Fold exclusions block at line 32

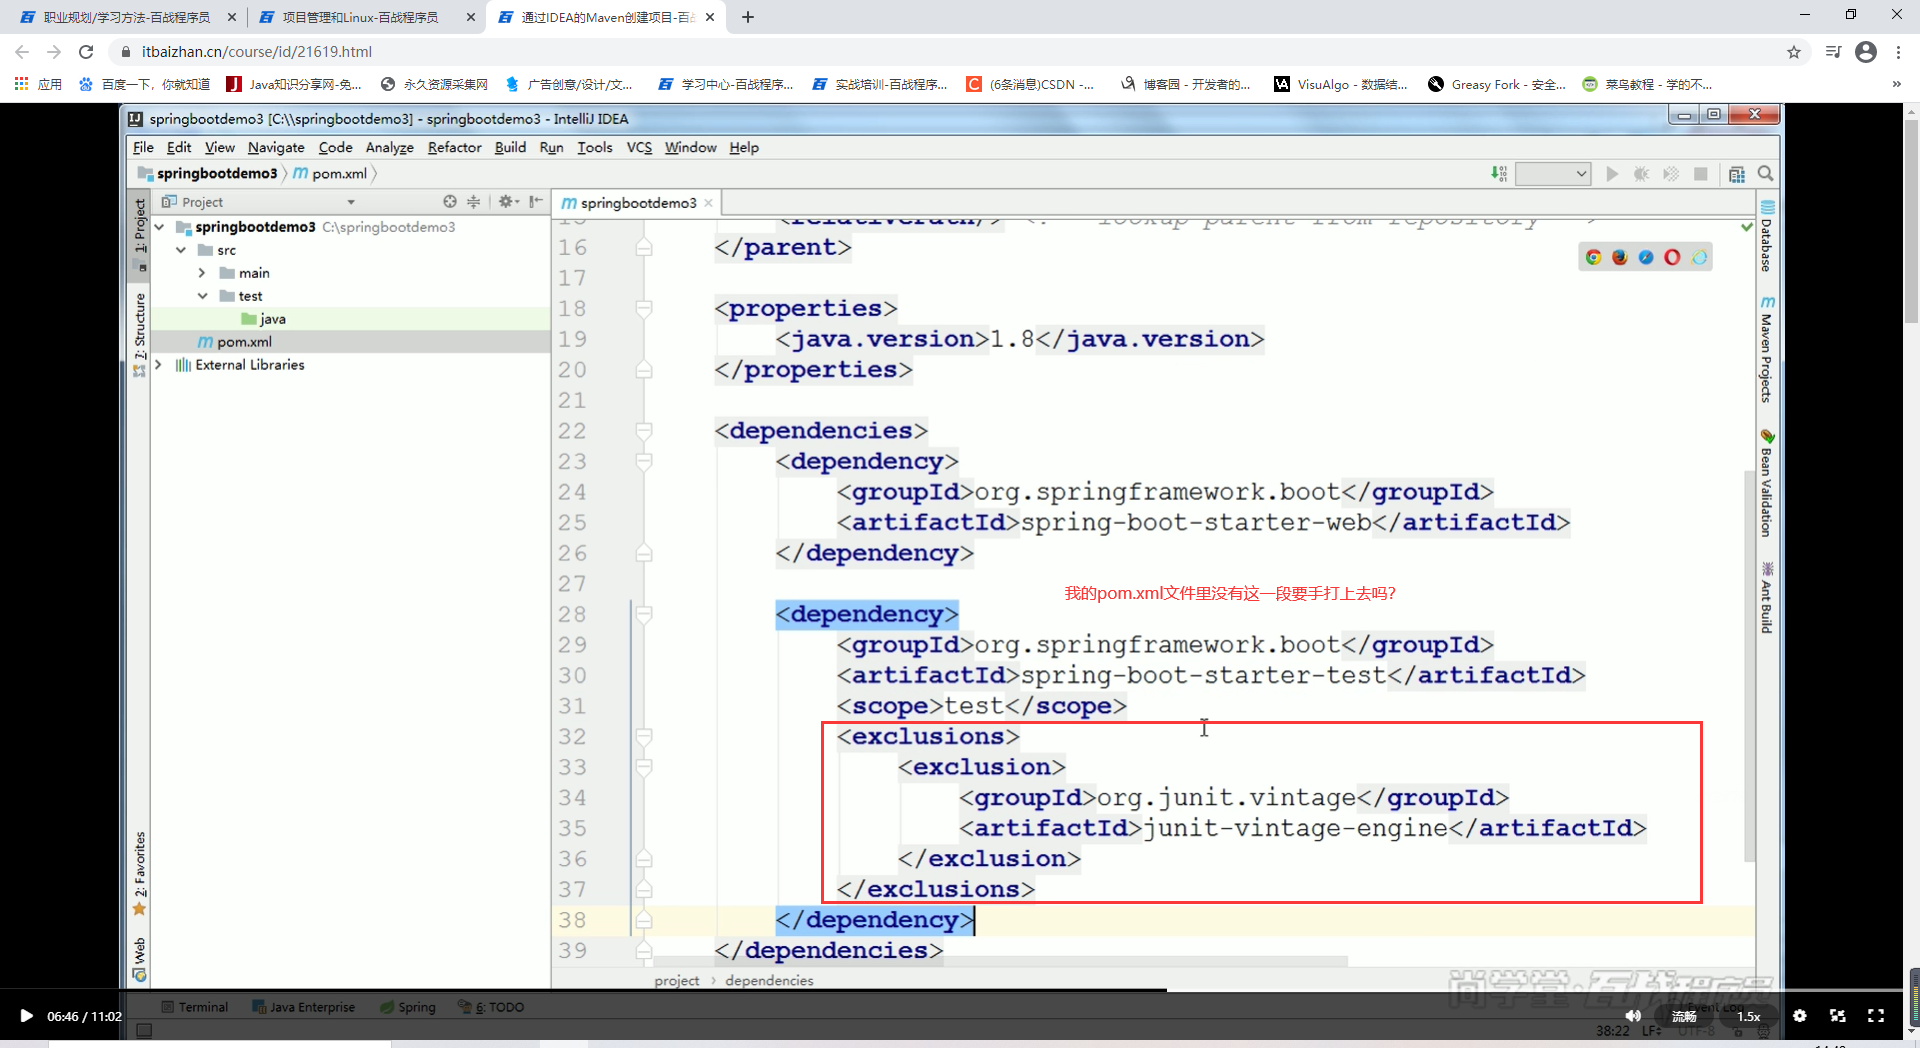[644, 737]
